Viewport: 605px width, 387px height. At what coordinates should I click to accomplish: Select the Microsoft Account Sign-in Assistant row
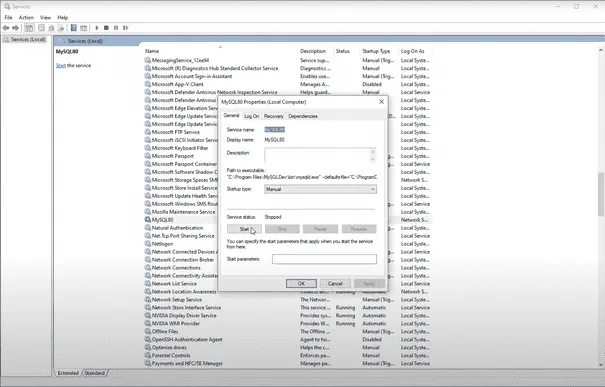(x=287, y=76)
